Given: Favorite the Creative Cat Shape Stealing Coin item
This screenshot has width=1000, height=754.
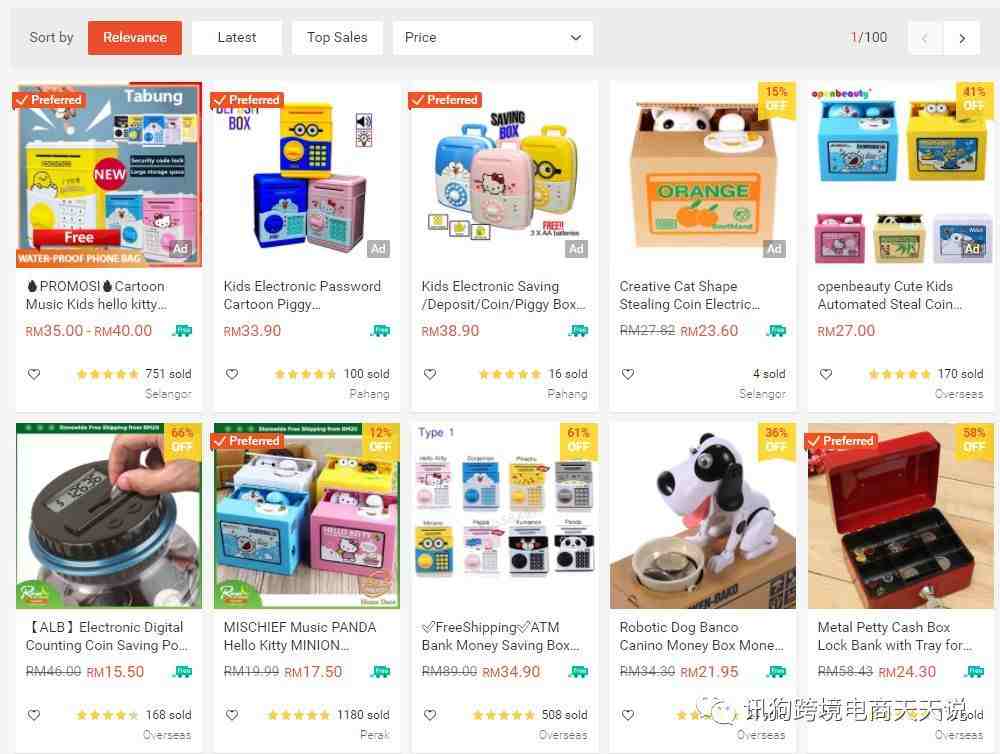Looking at the screenshot, I should pos(628,374).
